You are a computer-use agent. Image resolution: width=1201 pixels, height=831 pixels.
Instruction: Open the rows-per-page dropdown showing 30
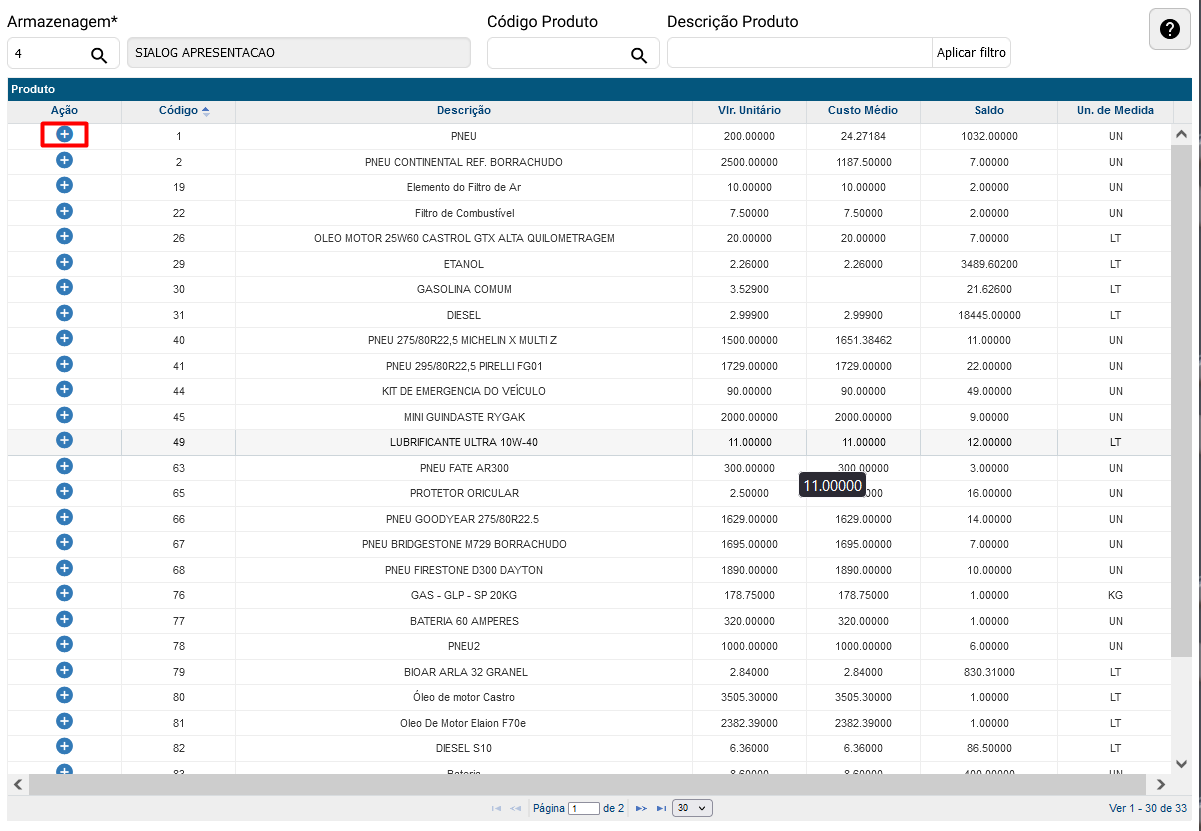692,808
